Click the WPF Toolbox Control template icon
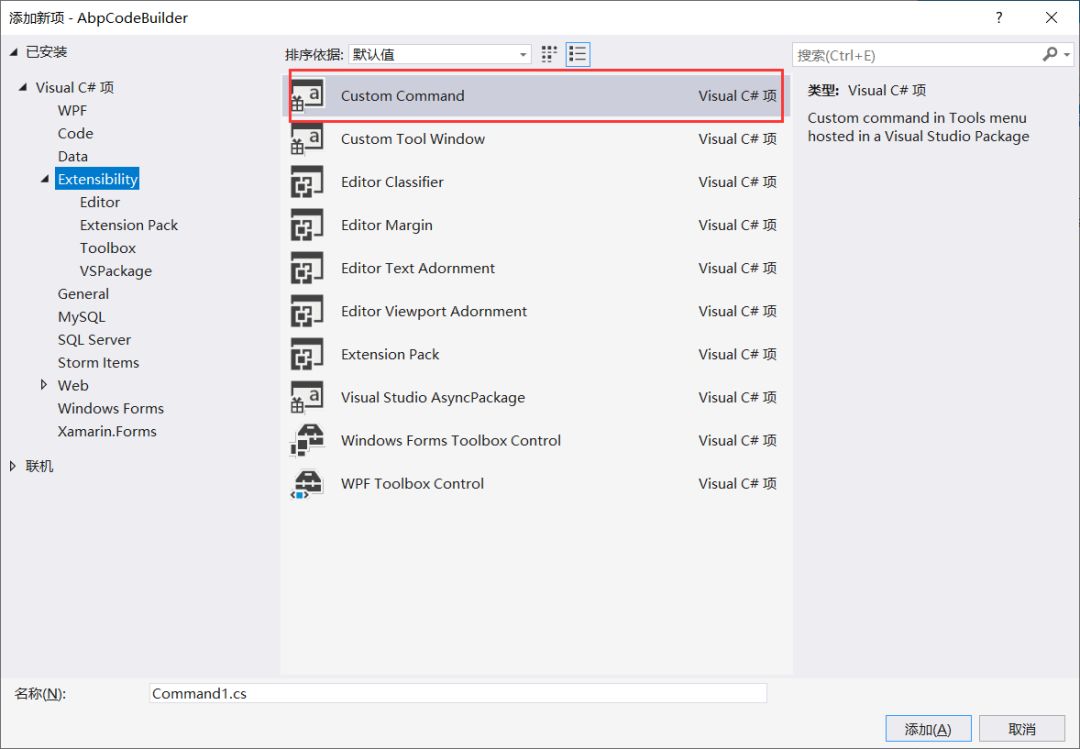 tap(307, 484)
